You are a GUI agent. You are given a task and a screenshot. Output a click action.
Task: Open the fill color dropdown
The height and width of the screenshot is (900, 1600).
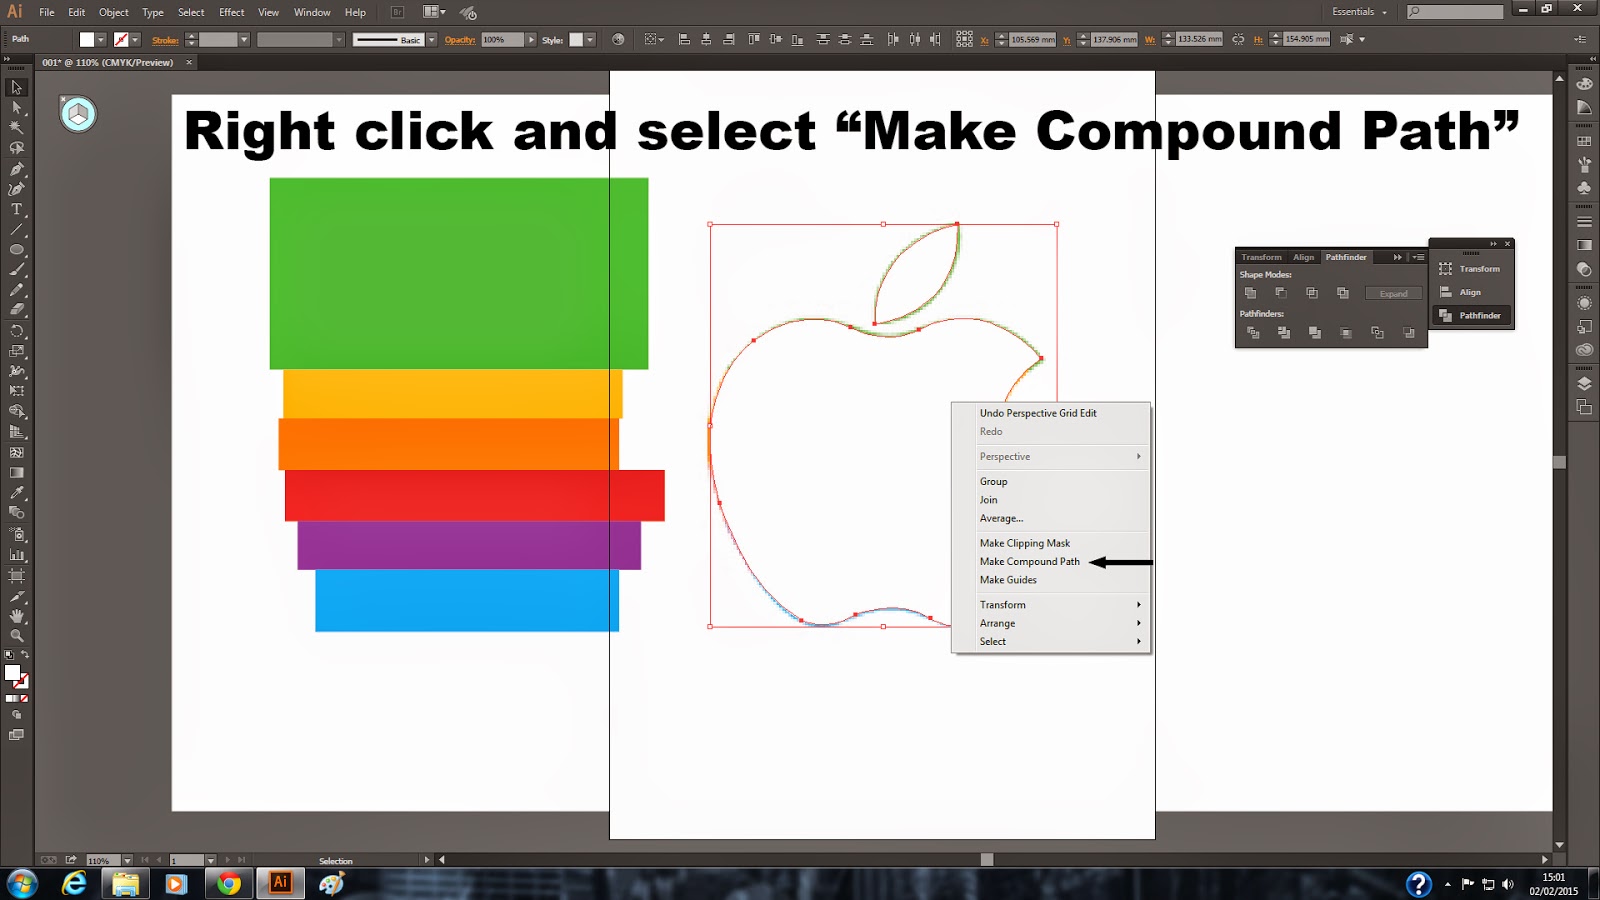click(x=101, y=40)
